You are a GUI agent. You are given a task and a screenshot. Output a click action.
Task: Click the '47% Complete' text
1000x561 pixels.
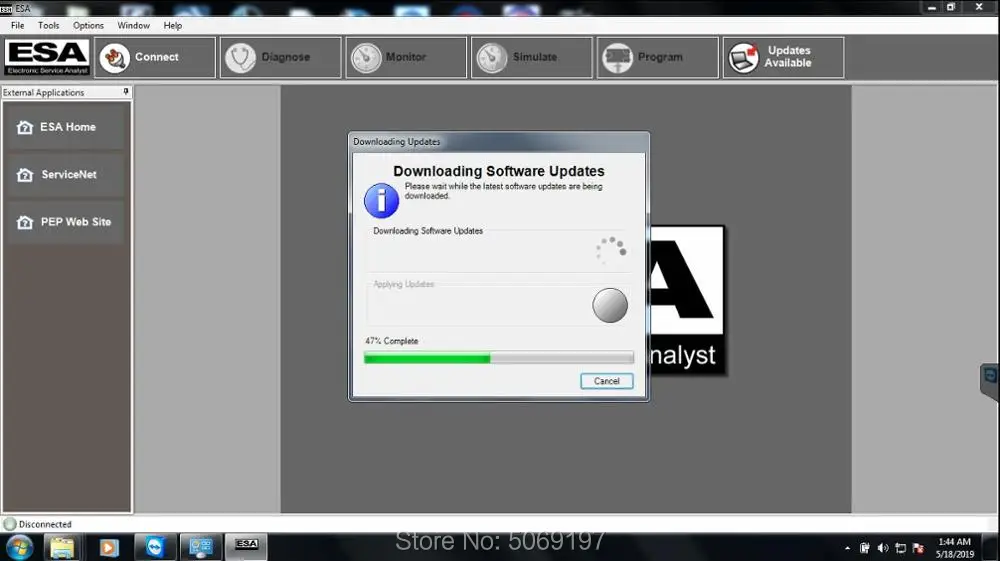392,341
